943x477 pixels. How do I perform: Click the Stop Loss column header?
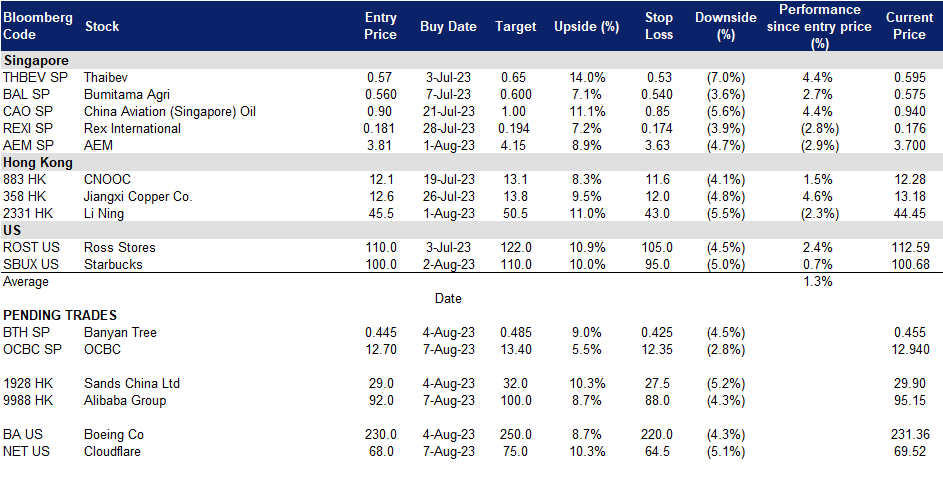click(659, 26)
